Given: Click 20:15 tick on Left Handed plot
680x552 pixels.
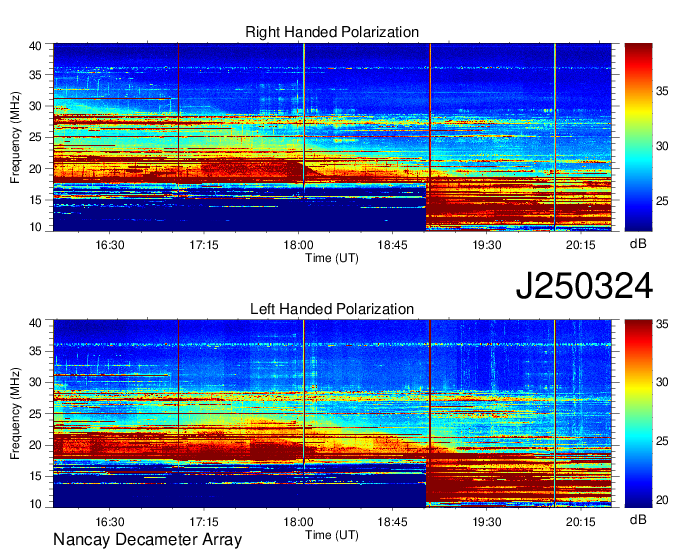Looking at the screenshot, I should [x=581, y=522].
